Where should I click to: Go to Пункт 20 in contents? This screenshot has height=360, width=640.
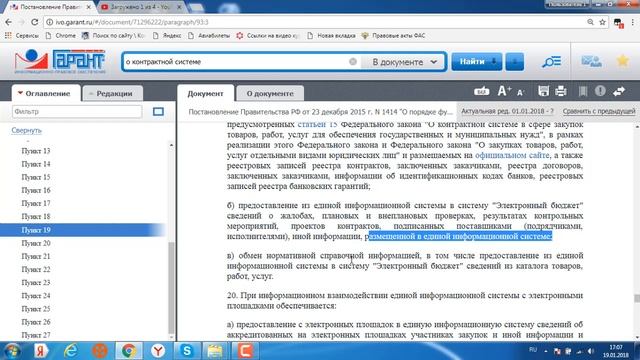[x=36, y=243]
